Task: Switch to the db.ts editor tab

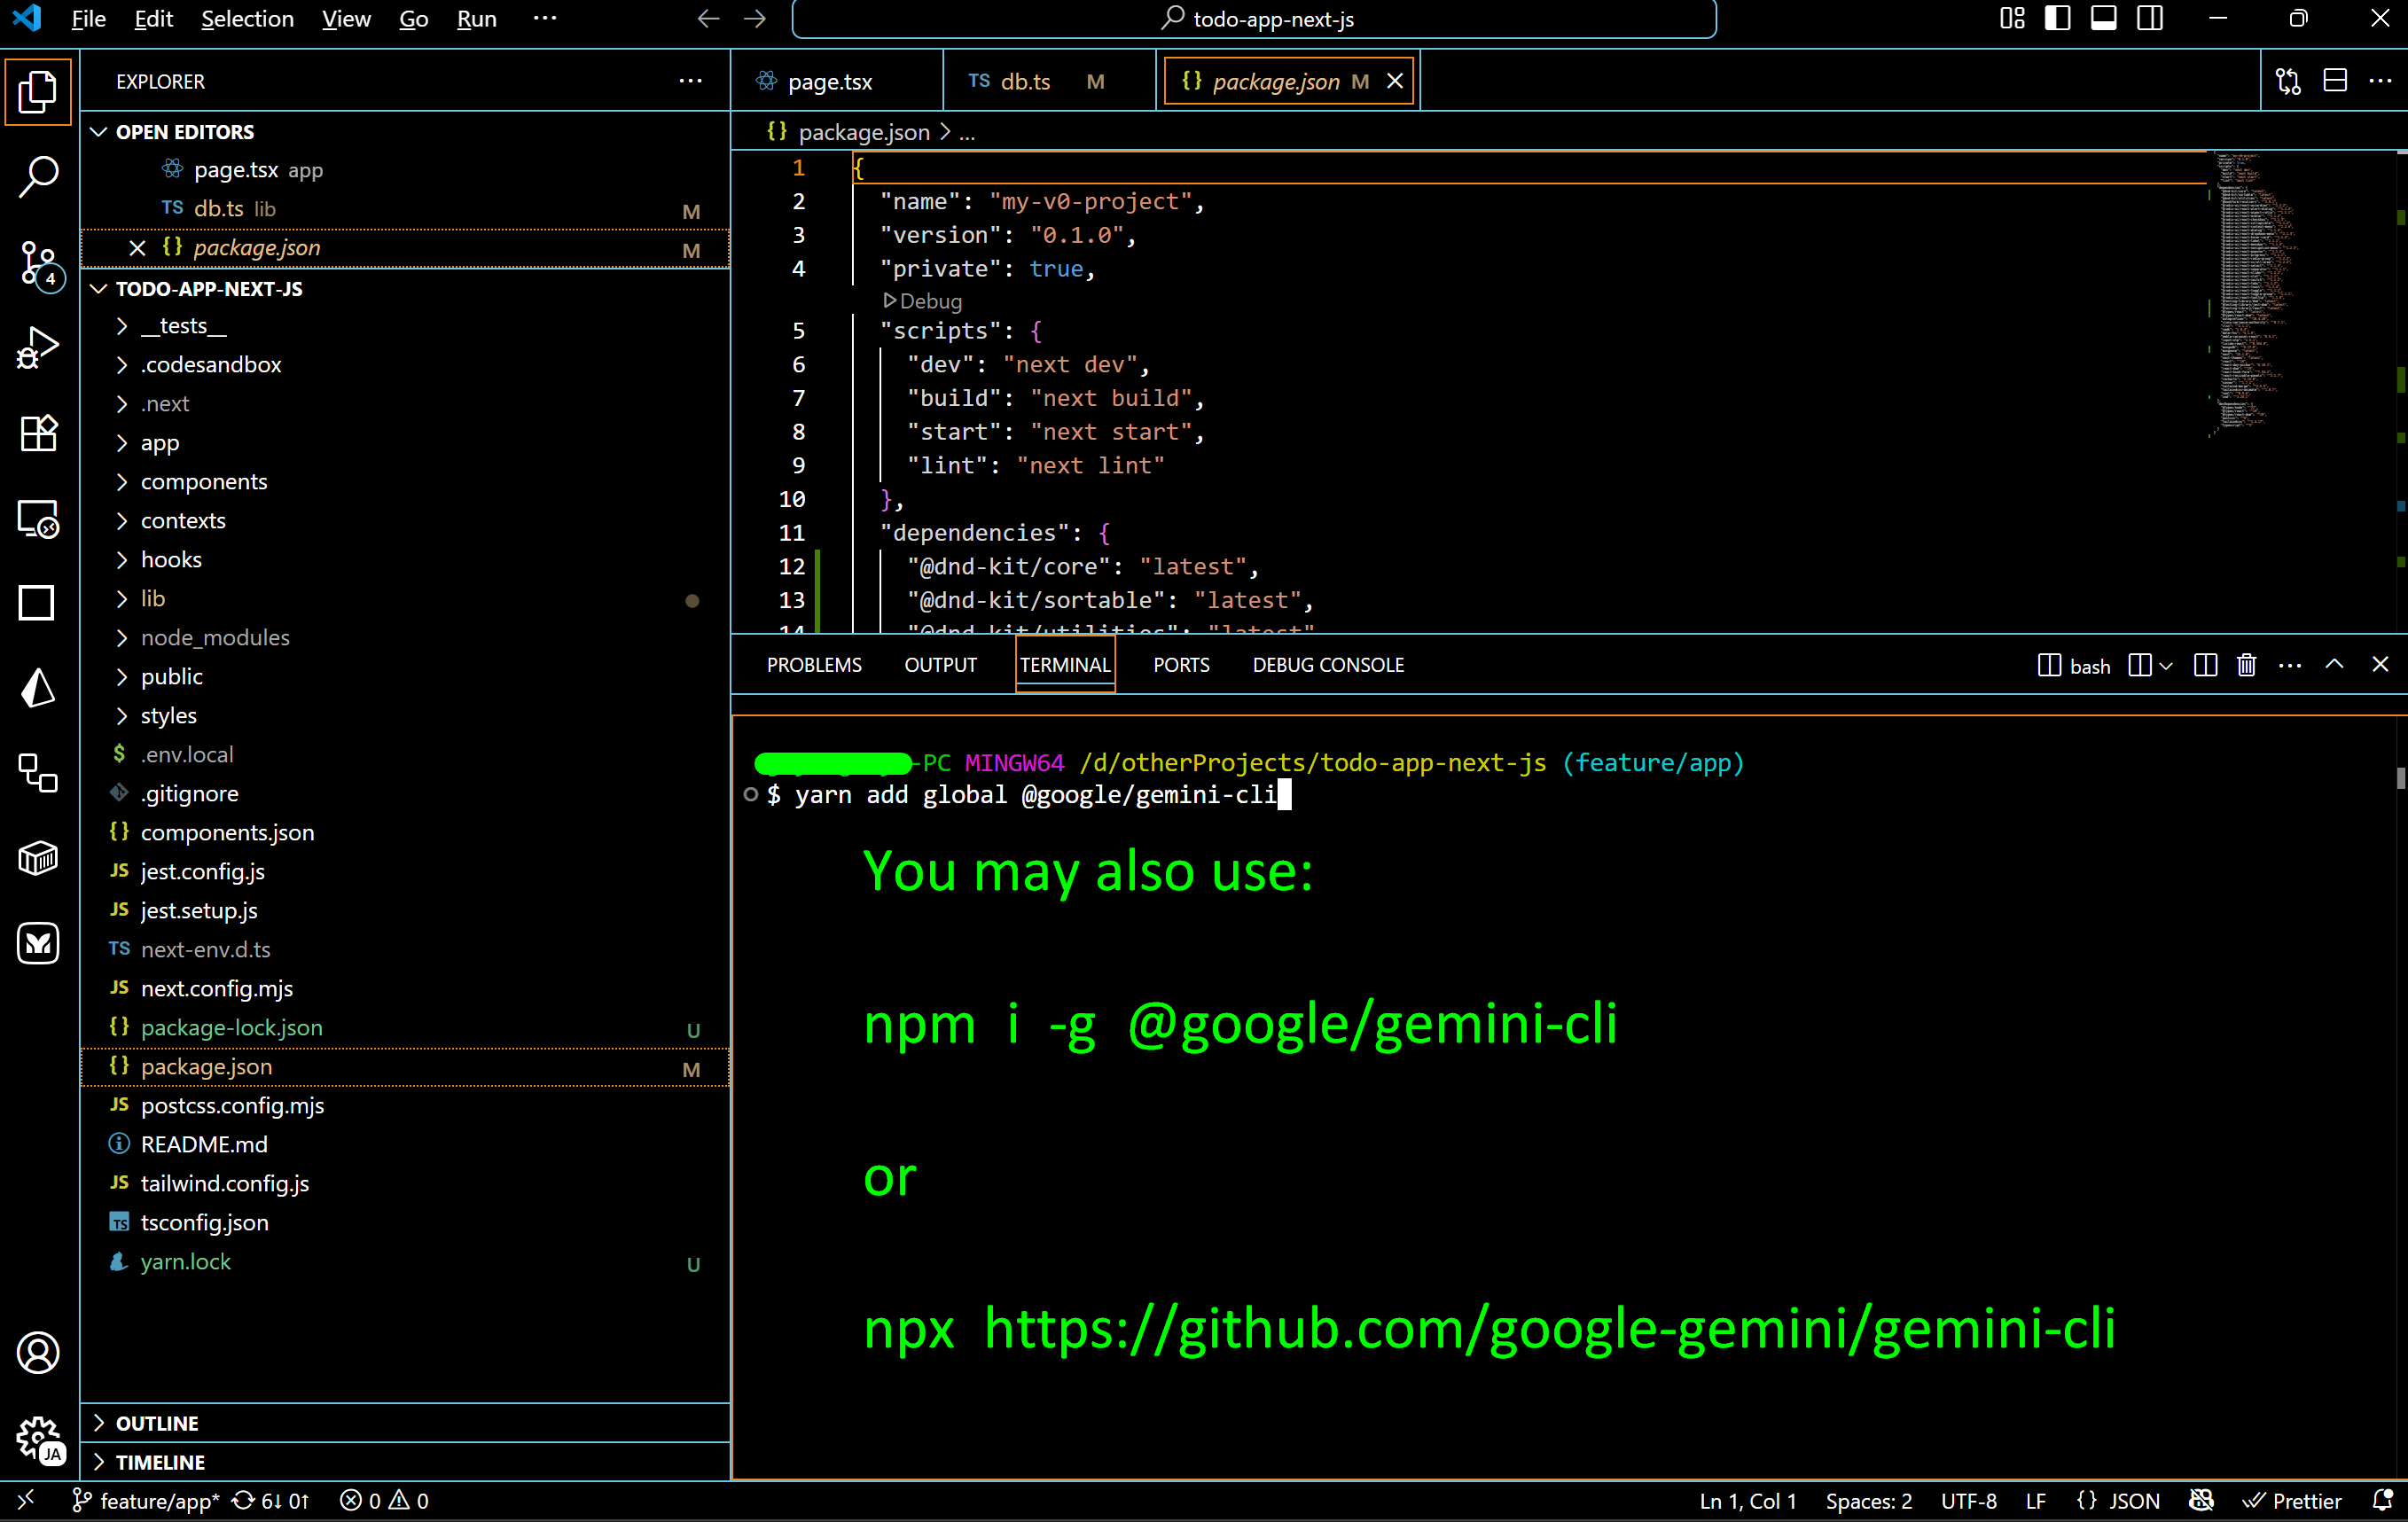Action: tap(1049, 81)
